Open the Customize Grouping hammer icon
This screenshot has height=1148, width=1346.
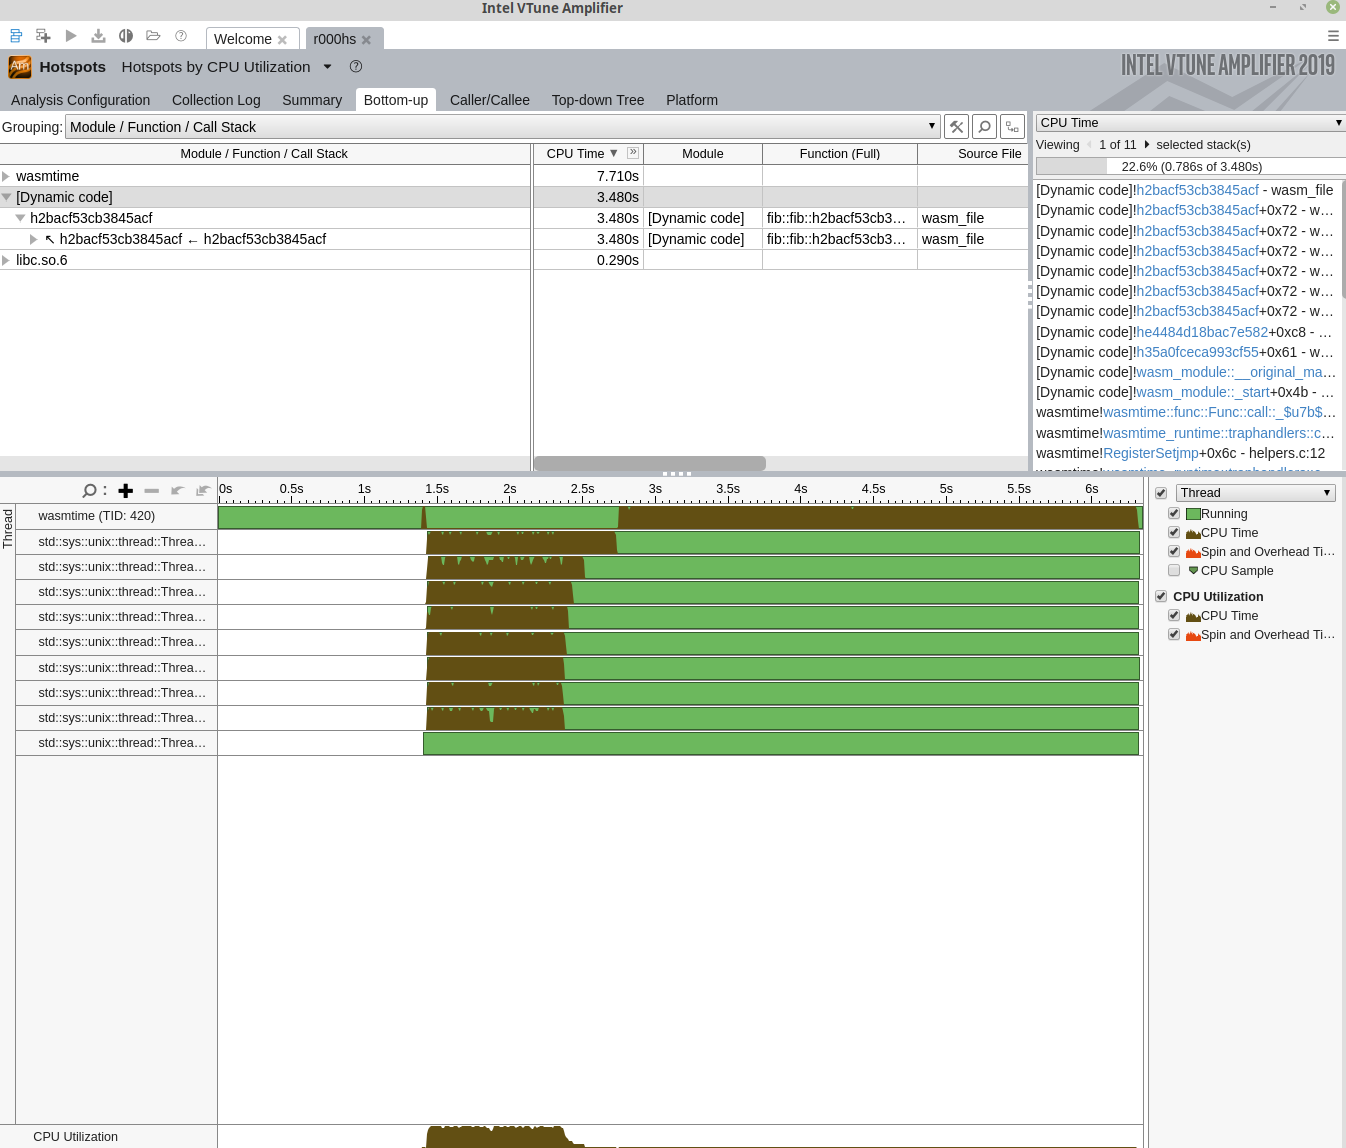(956, 126)
